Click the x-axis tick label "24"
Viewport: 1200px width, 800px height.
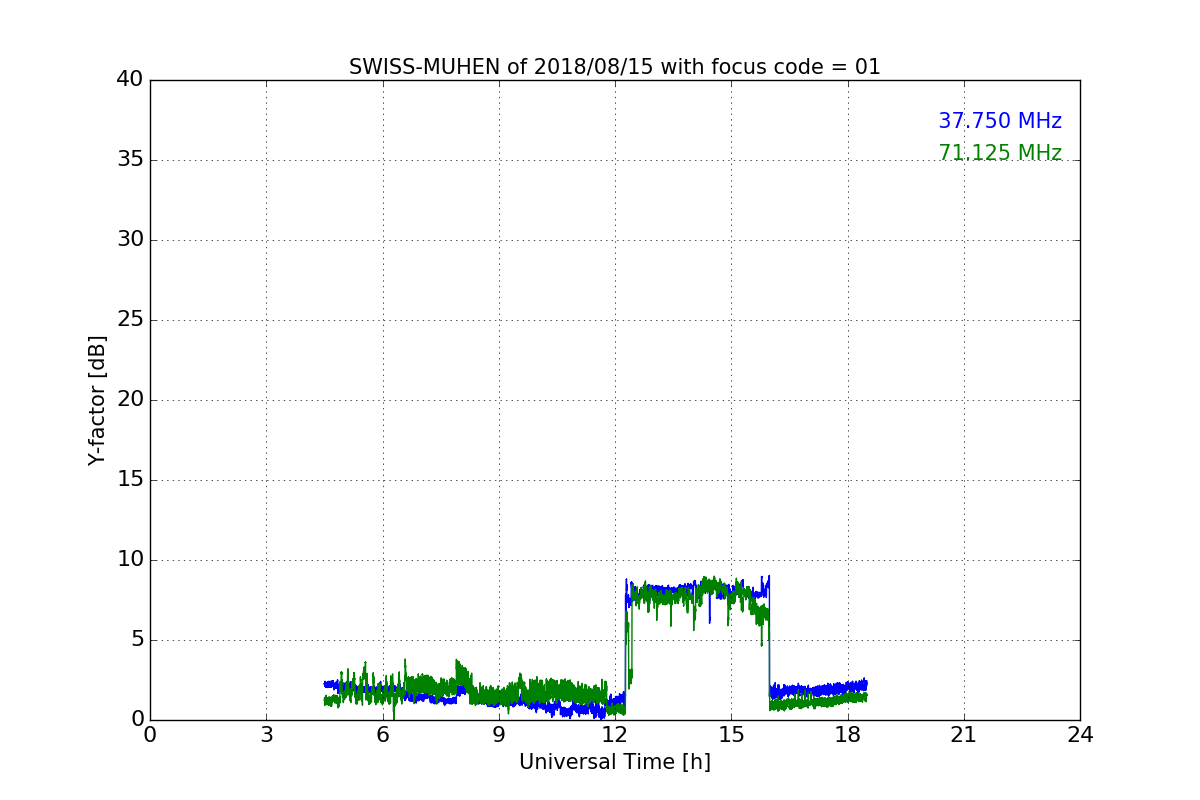[x=1080, y=735]
